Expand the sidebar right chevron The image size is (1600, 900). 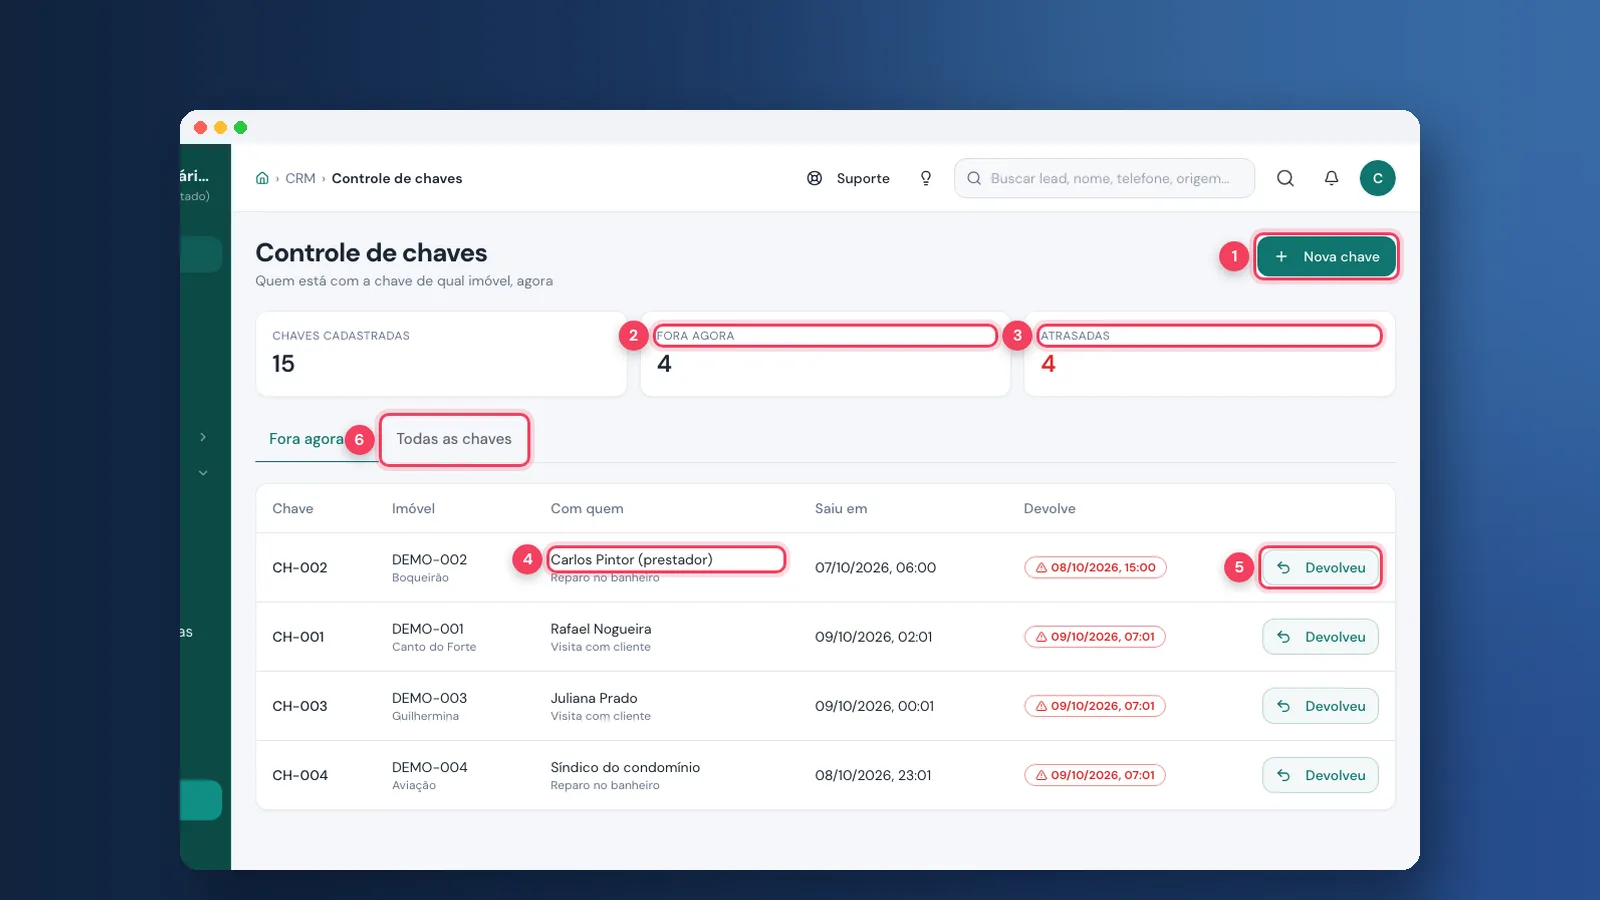coord(203,437)
